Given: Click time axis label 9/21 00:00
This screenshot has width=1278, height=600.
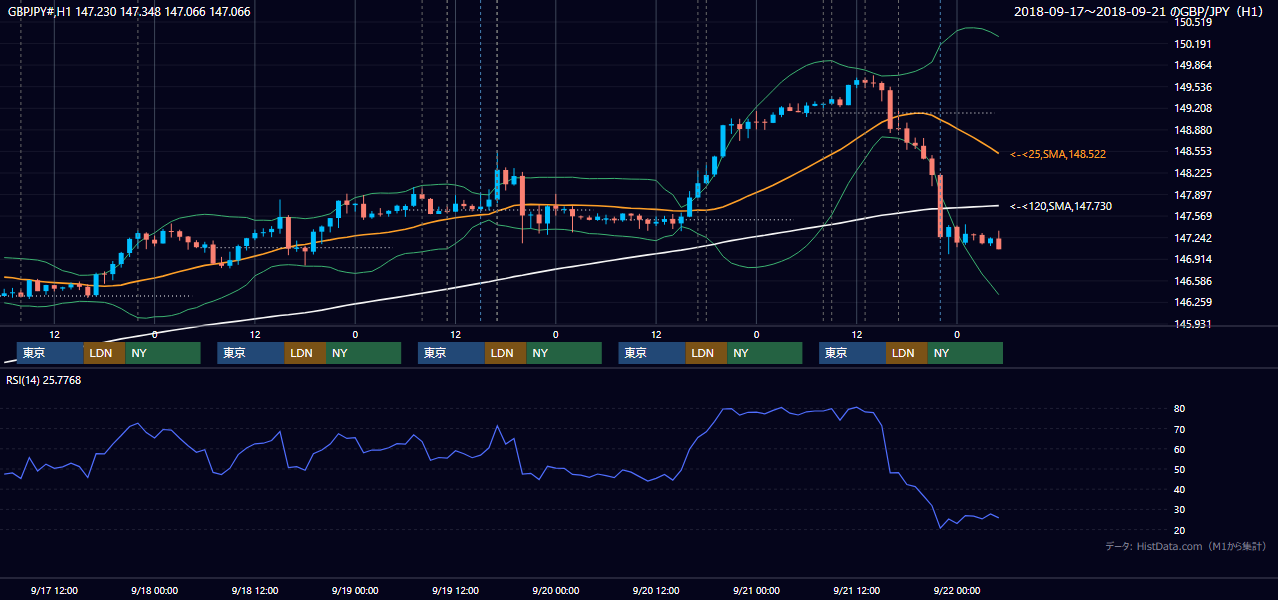Looking at the screenshot, I should [755, 591].
